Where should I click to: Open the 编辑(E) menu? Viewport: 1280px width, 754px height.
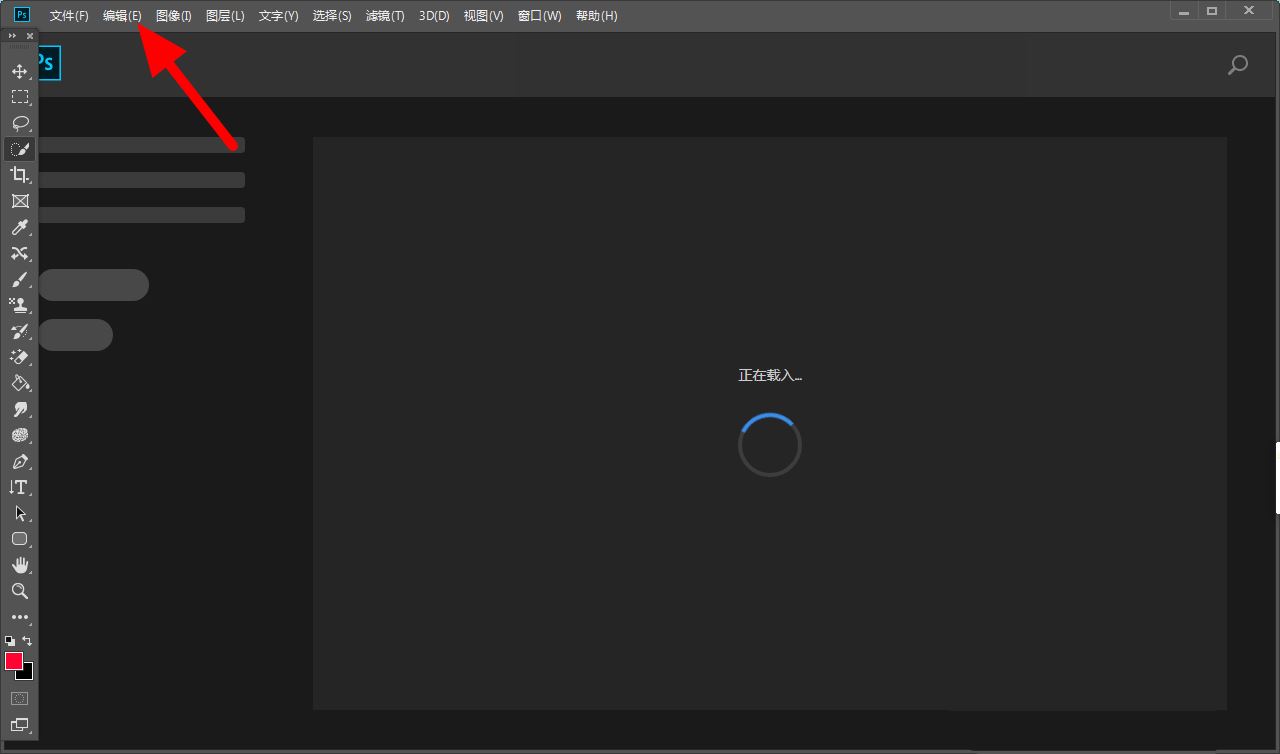point(122,16)
